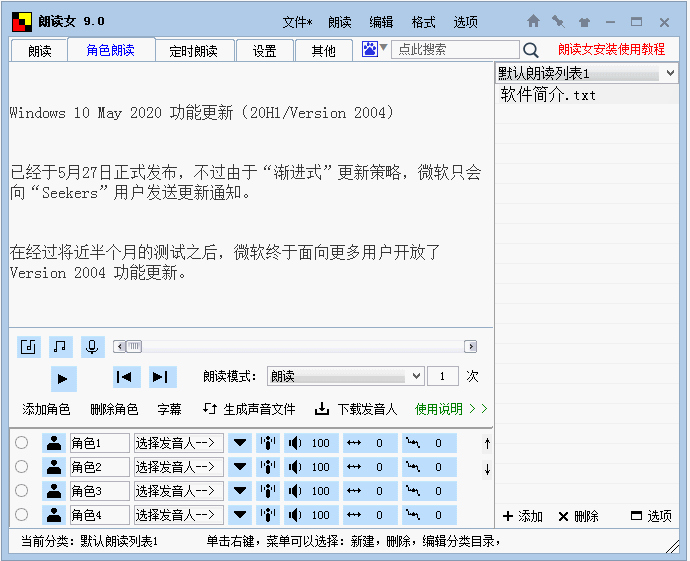Screen dimensions: 690x561
Task: Click 选择发音人--> field for 角色1
Action: 179,443
